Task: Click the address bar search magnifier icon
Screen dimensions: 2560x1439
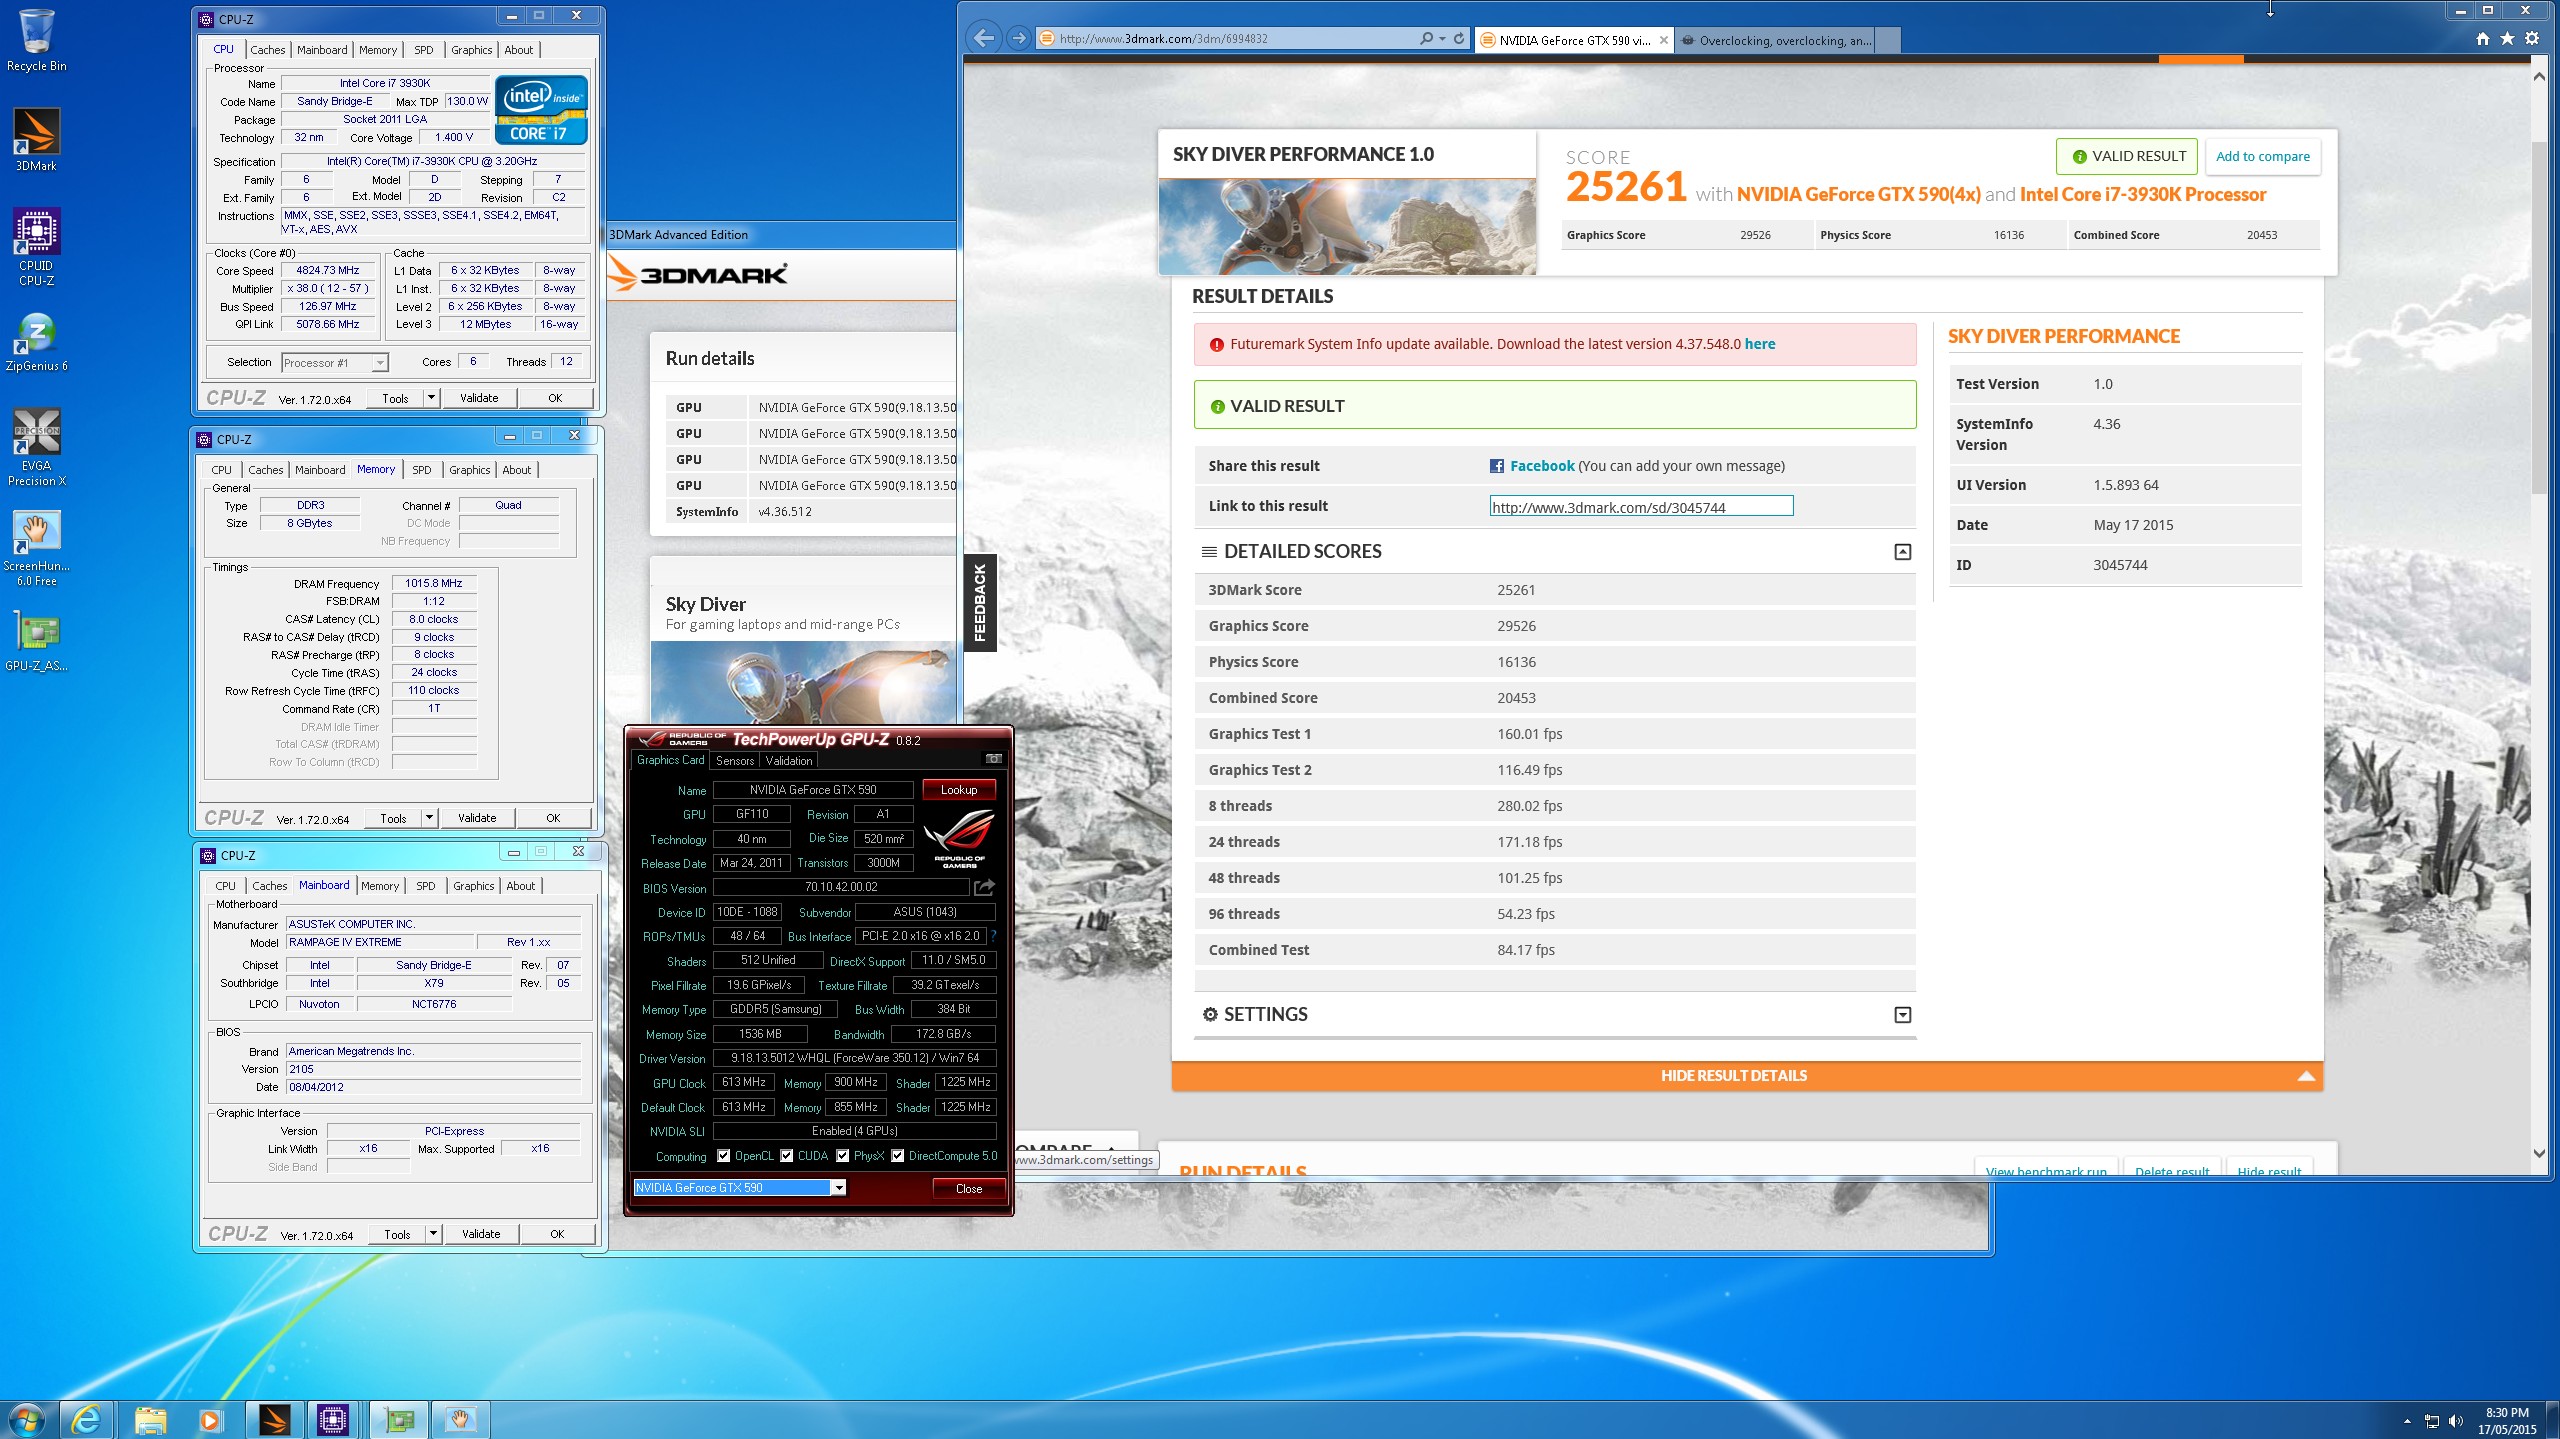Action: tap(1426, 39)
